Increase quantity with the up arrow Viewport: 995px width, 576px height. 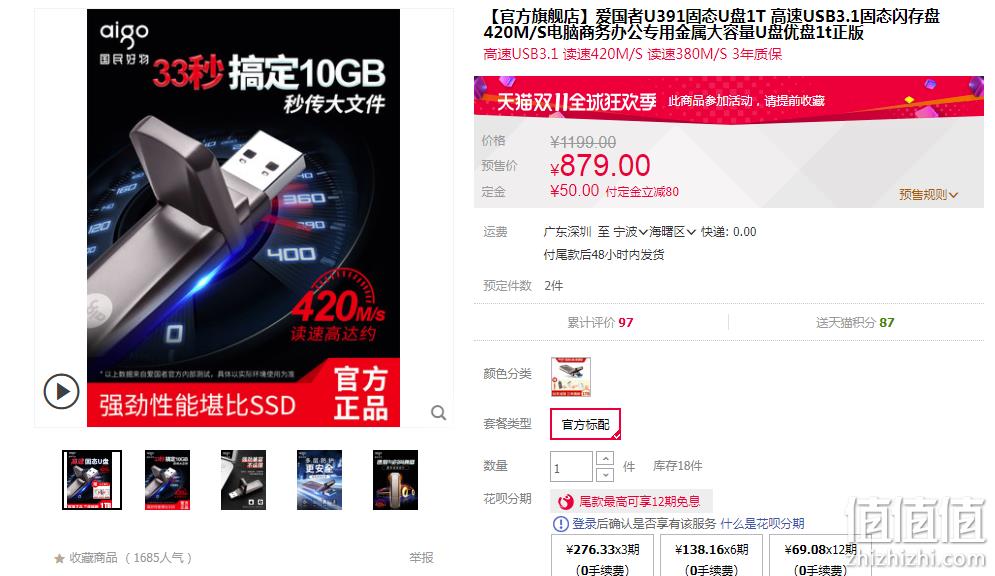[605, 458]
